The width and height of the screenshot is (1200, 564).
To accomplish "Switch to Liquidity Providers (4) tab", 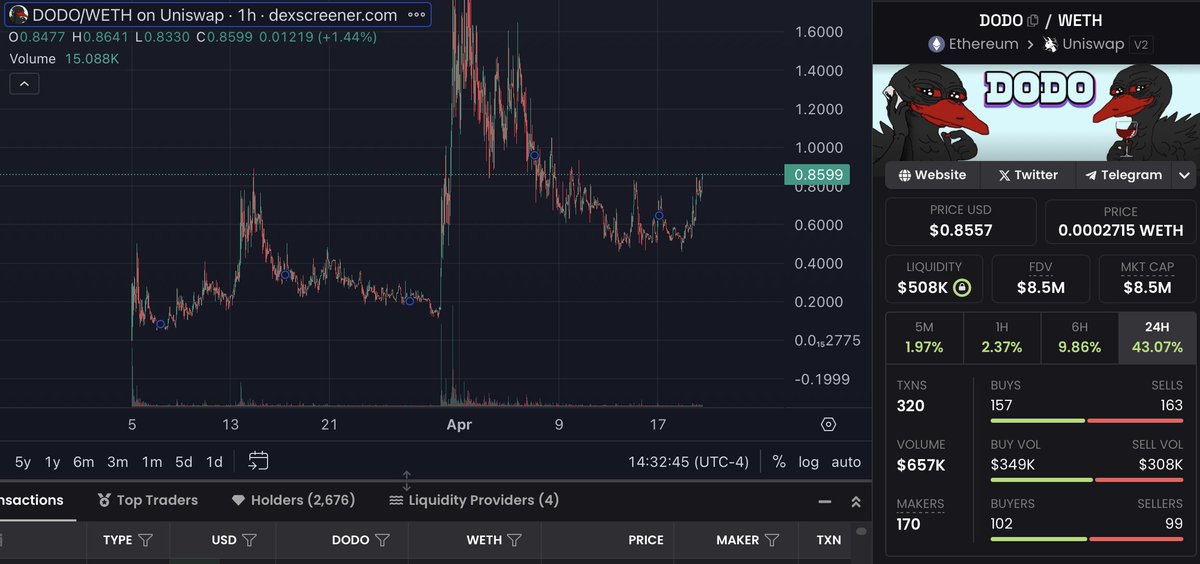I will click(x=474, y=500).
